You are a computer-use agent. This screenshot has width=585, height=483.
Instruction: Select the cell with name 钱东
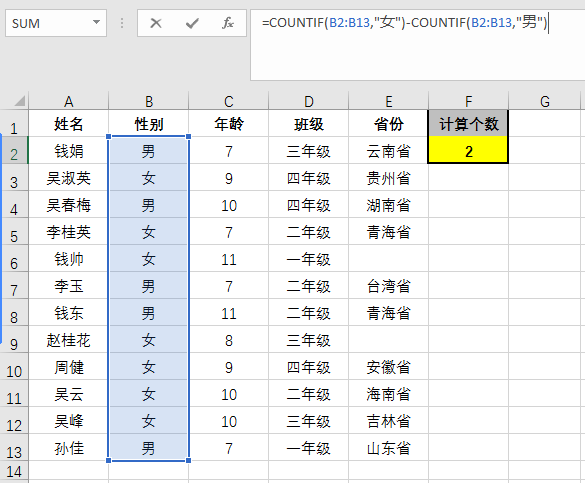point(69,313)
